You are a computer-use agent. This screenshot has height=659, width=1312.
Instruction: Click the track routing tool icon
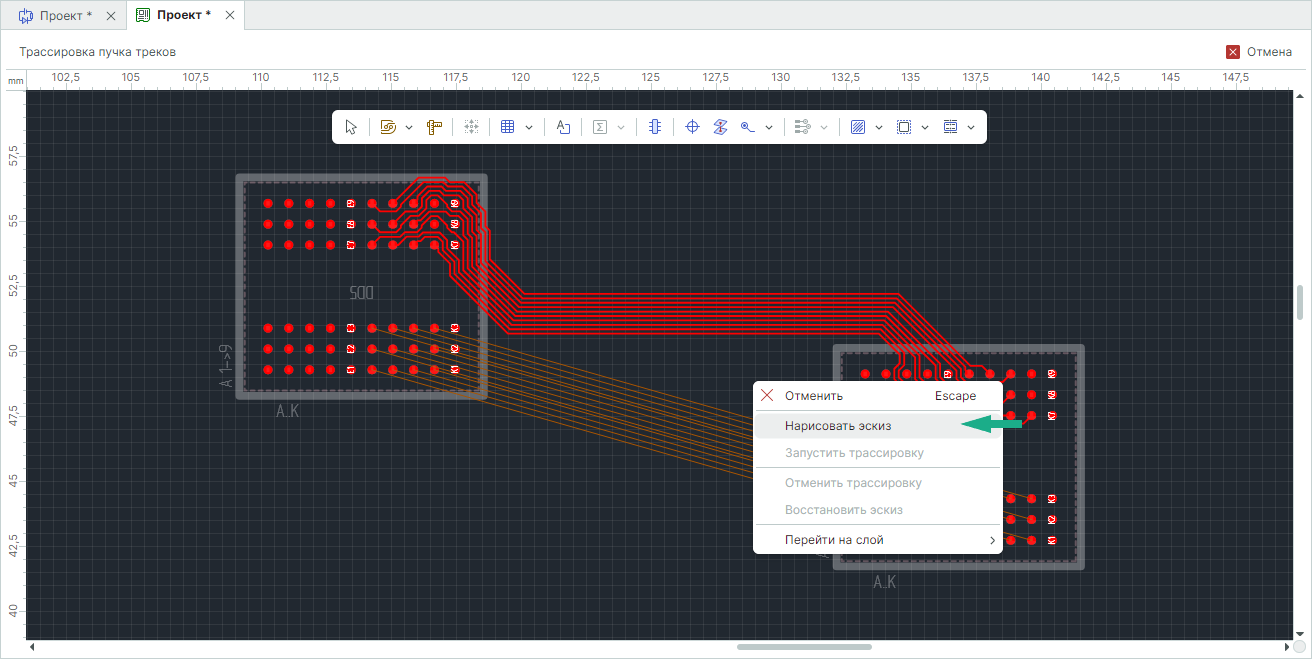(x=389, y=127)
